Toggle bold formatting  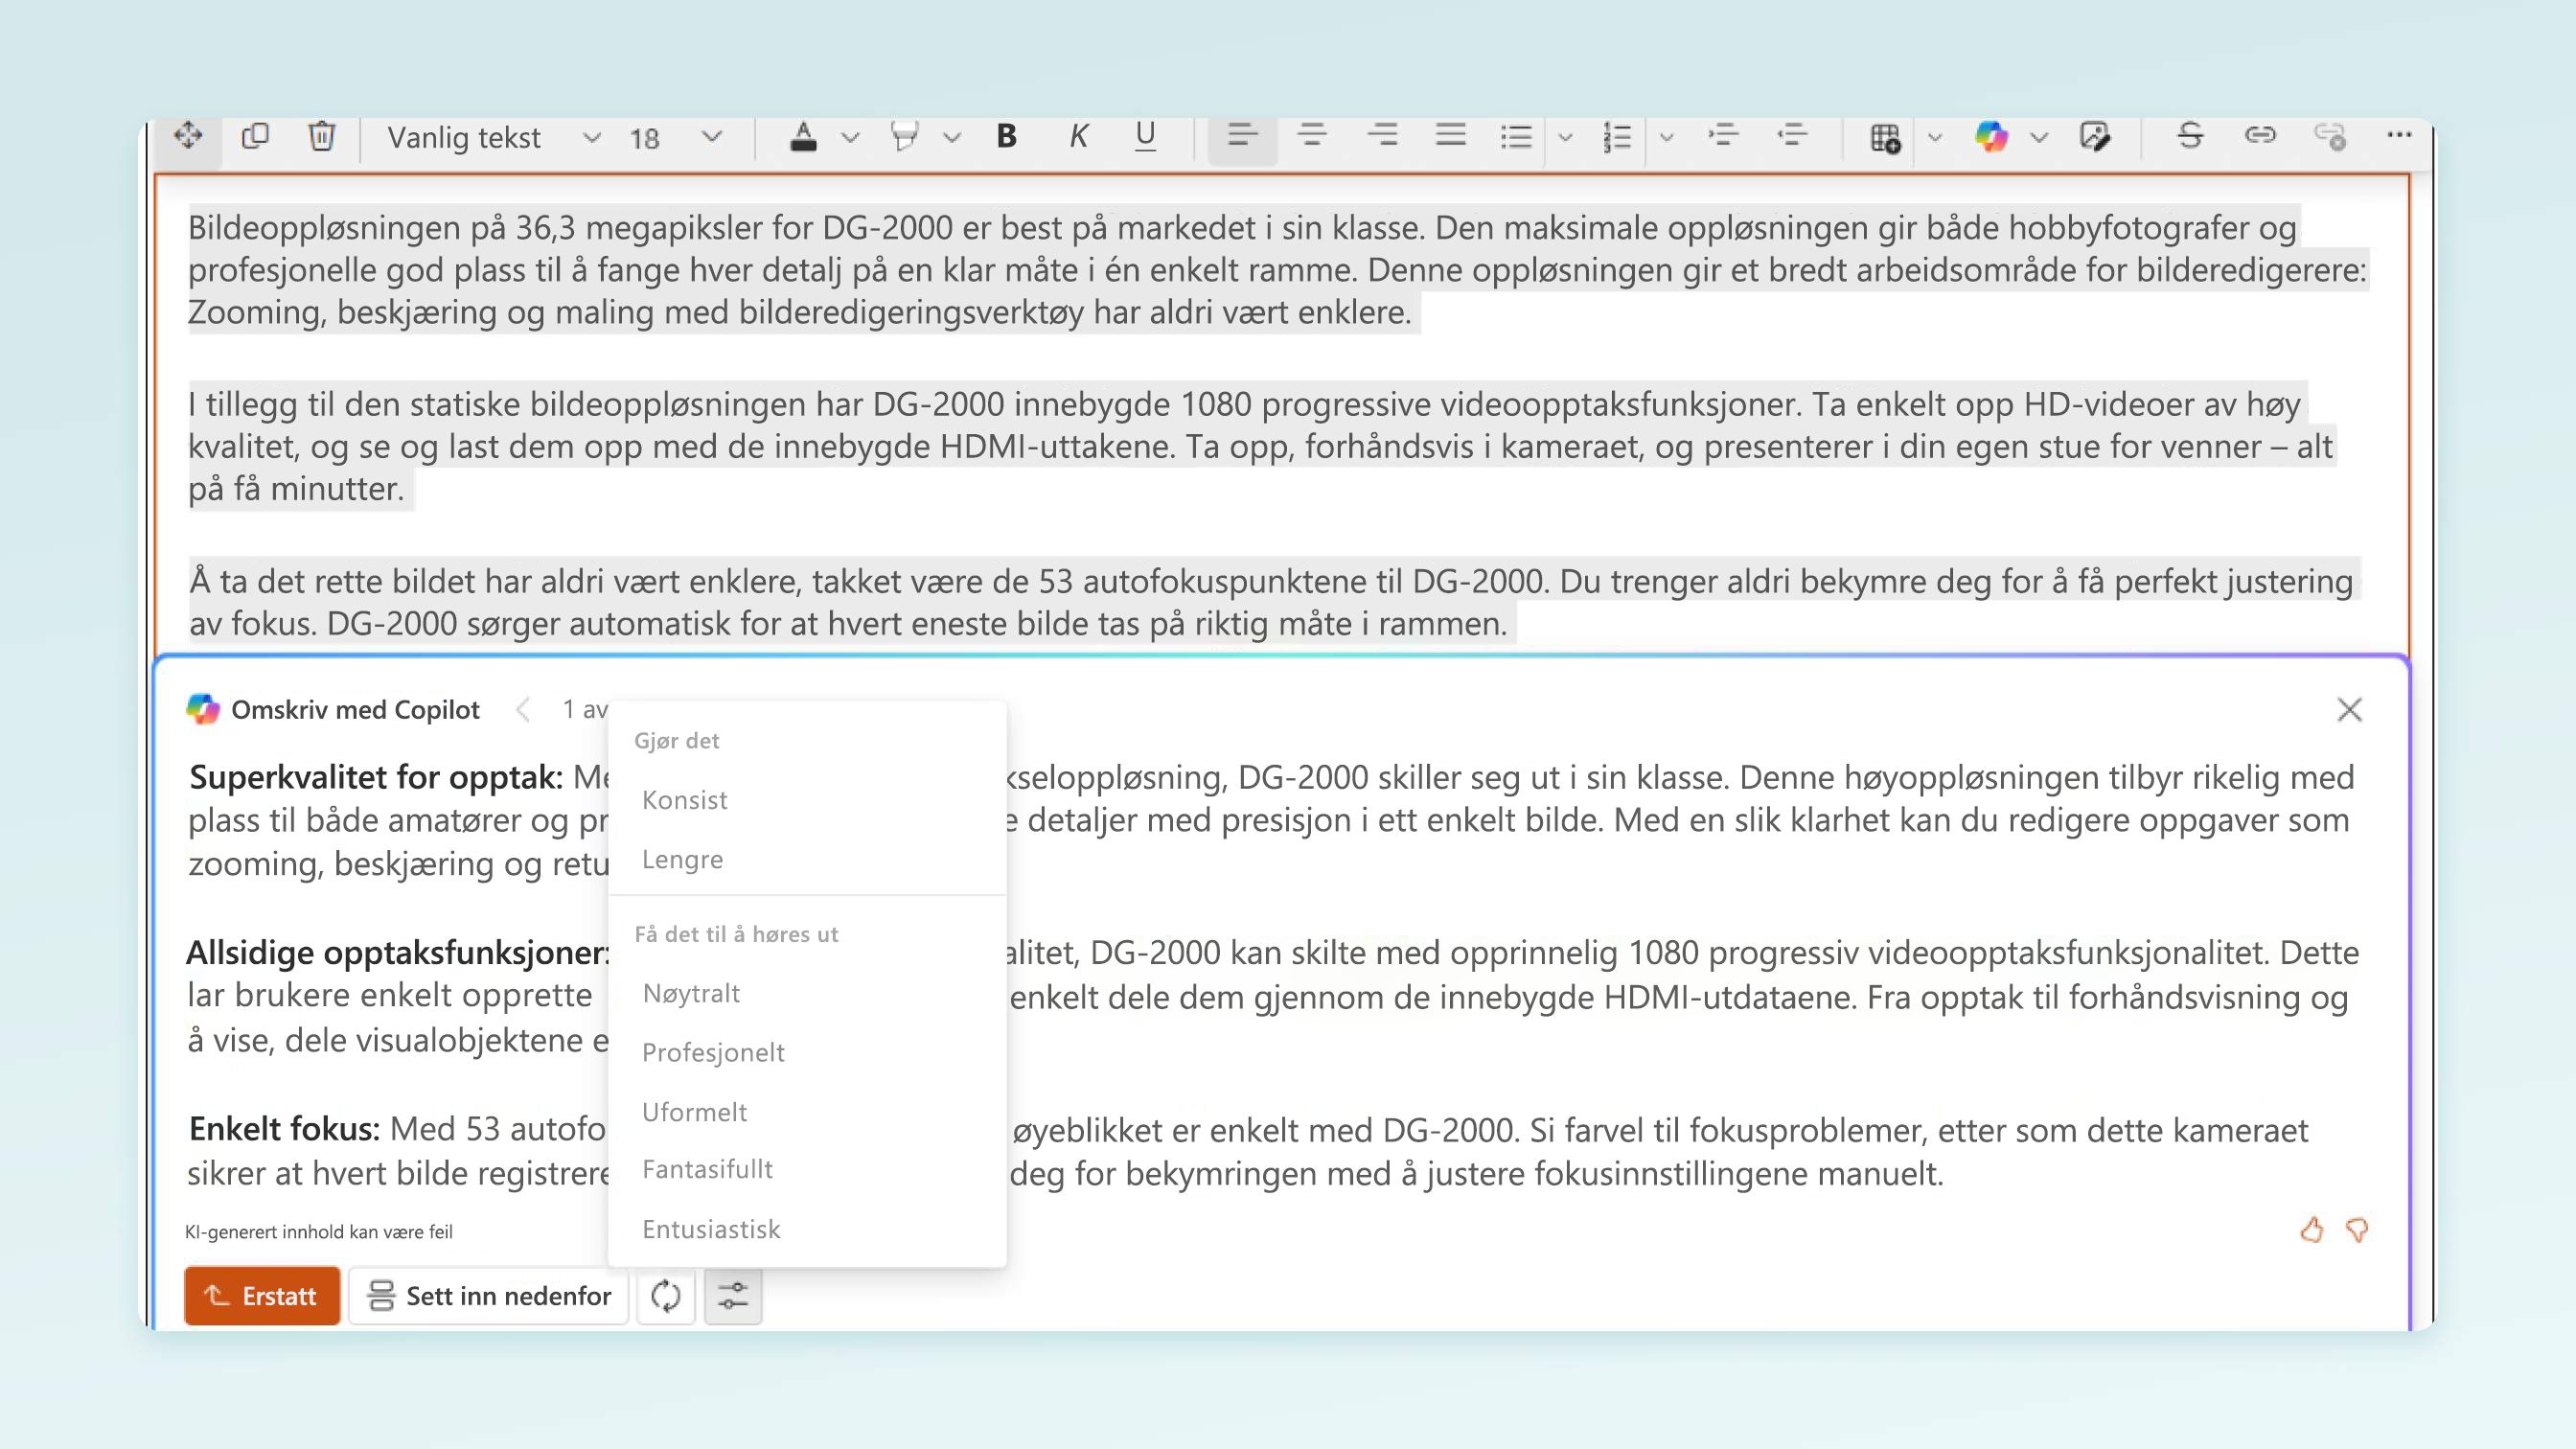click(x=1007, y=136)
